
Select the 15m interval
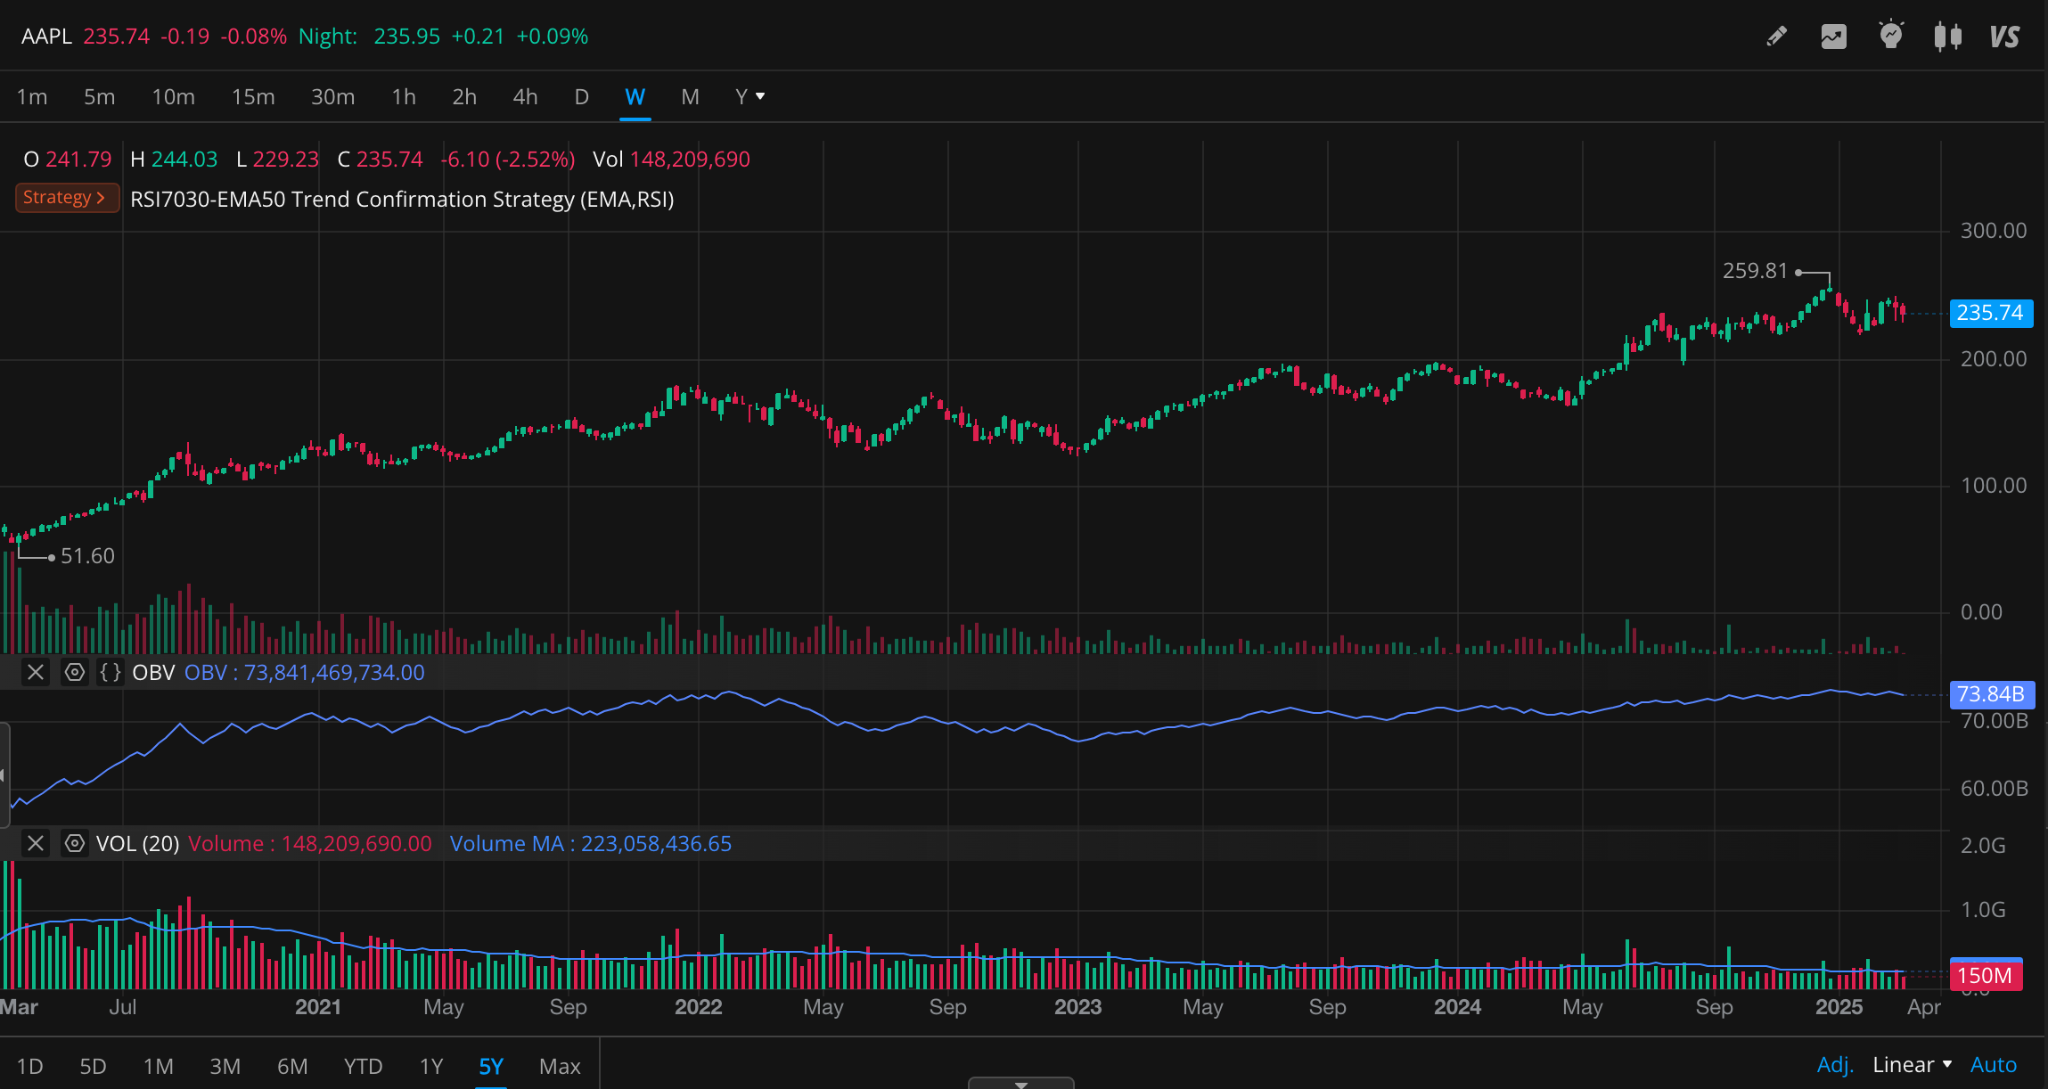pyautogui.click(x=253, y=97)
